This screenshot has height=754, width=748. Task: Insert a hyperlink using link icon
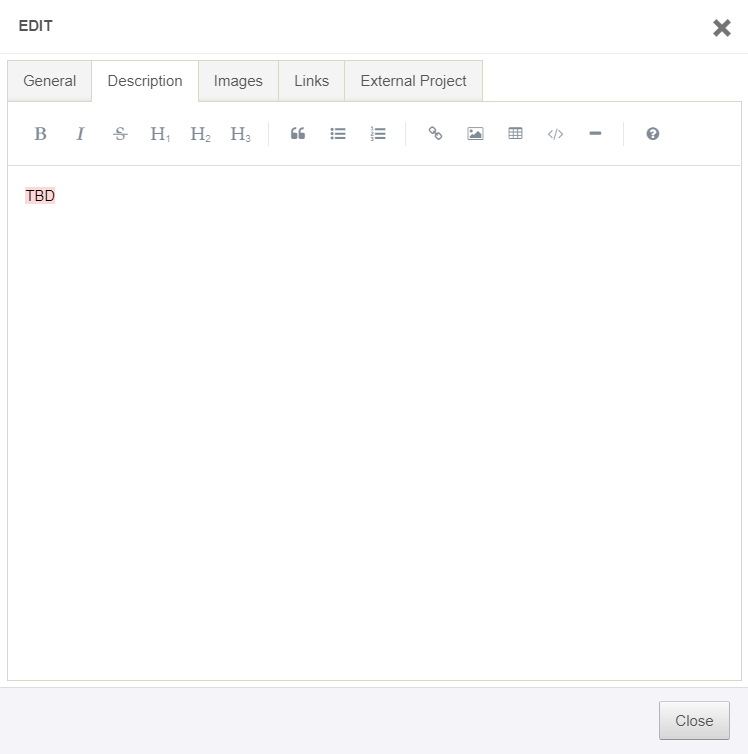click(435, 134)
